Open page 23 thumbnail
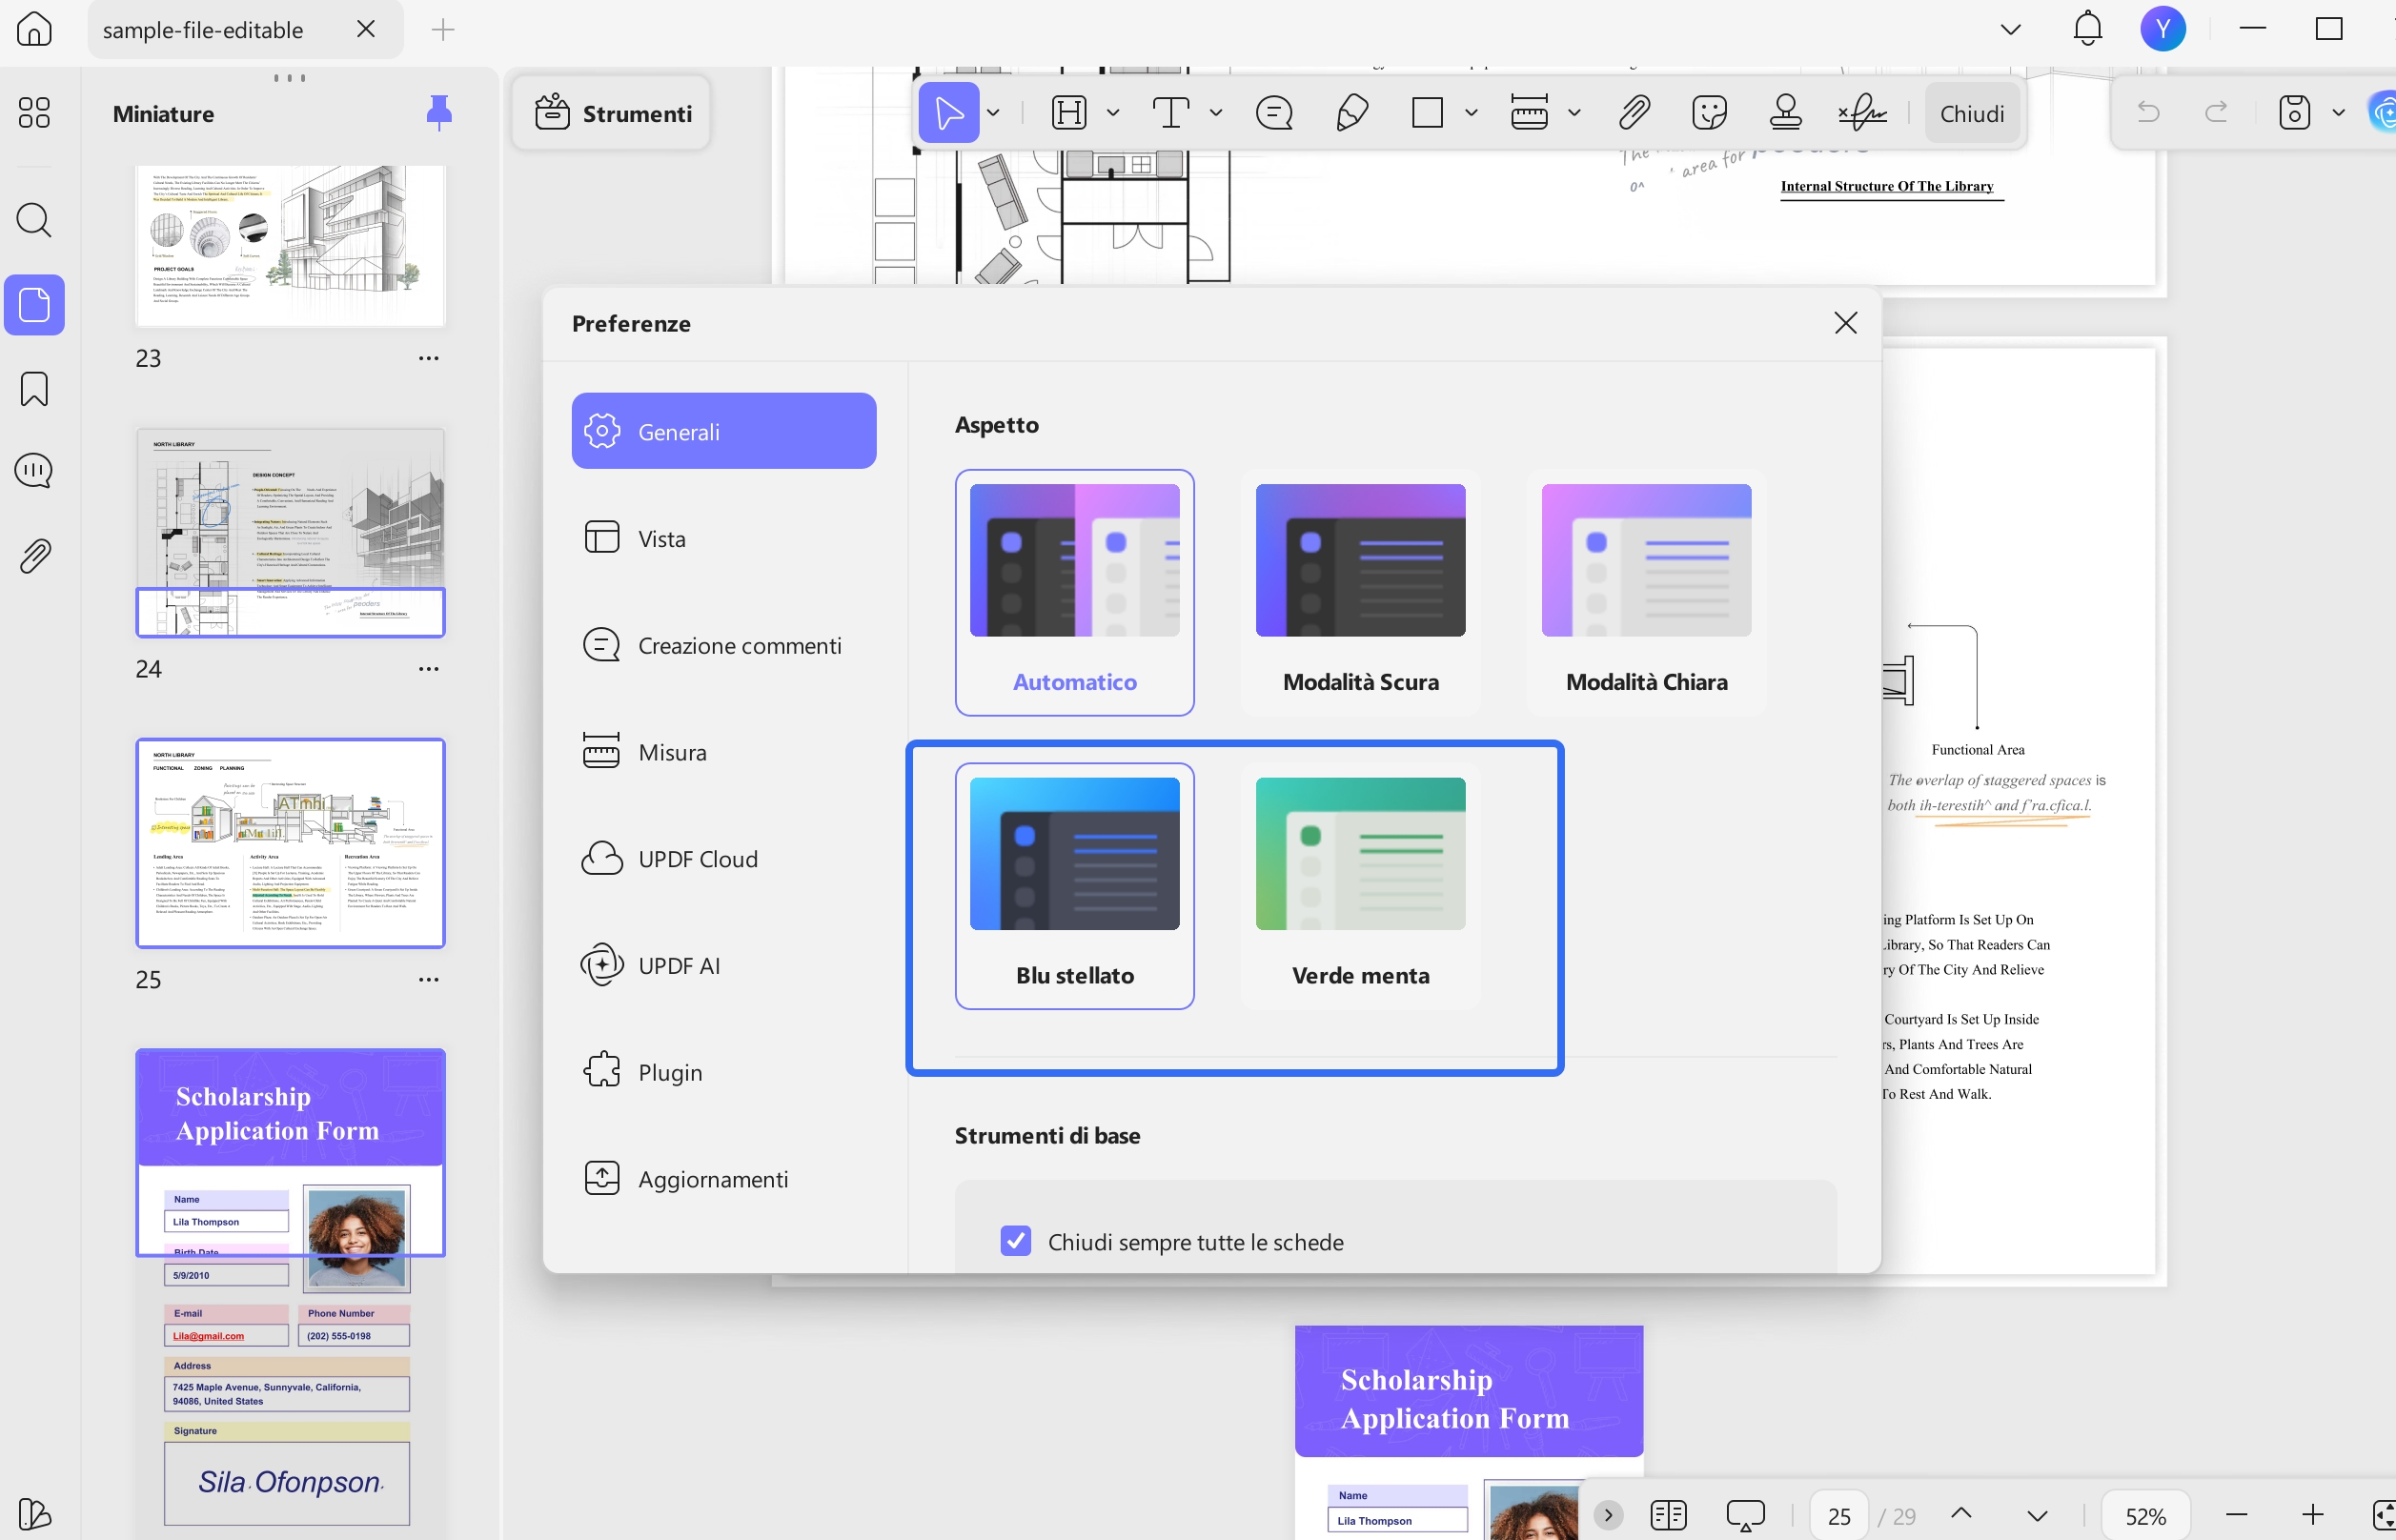This screenshot has height=1540, width=2396. coord(290,246)
